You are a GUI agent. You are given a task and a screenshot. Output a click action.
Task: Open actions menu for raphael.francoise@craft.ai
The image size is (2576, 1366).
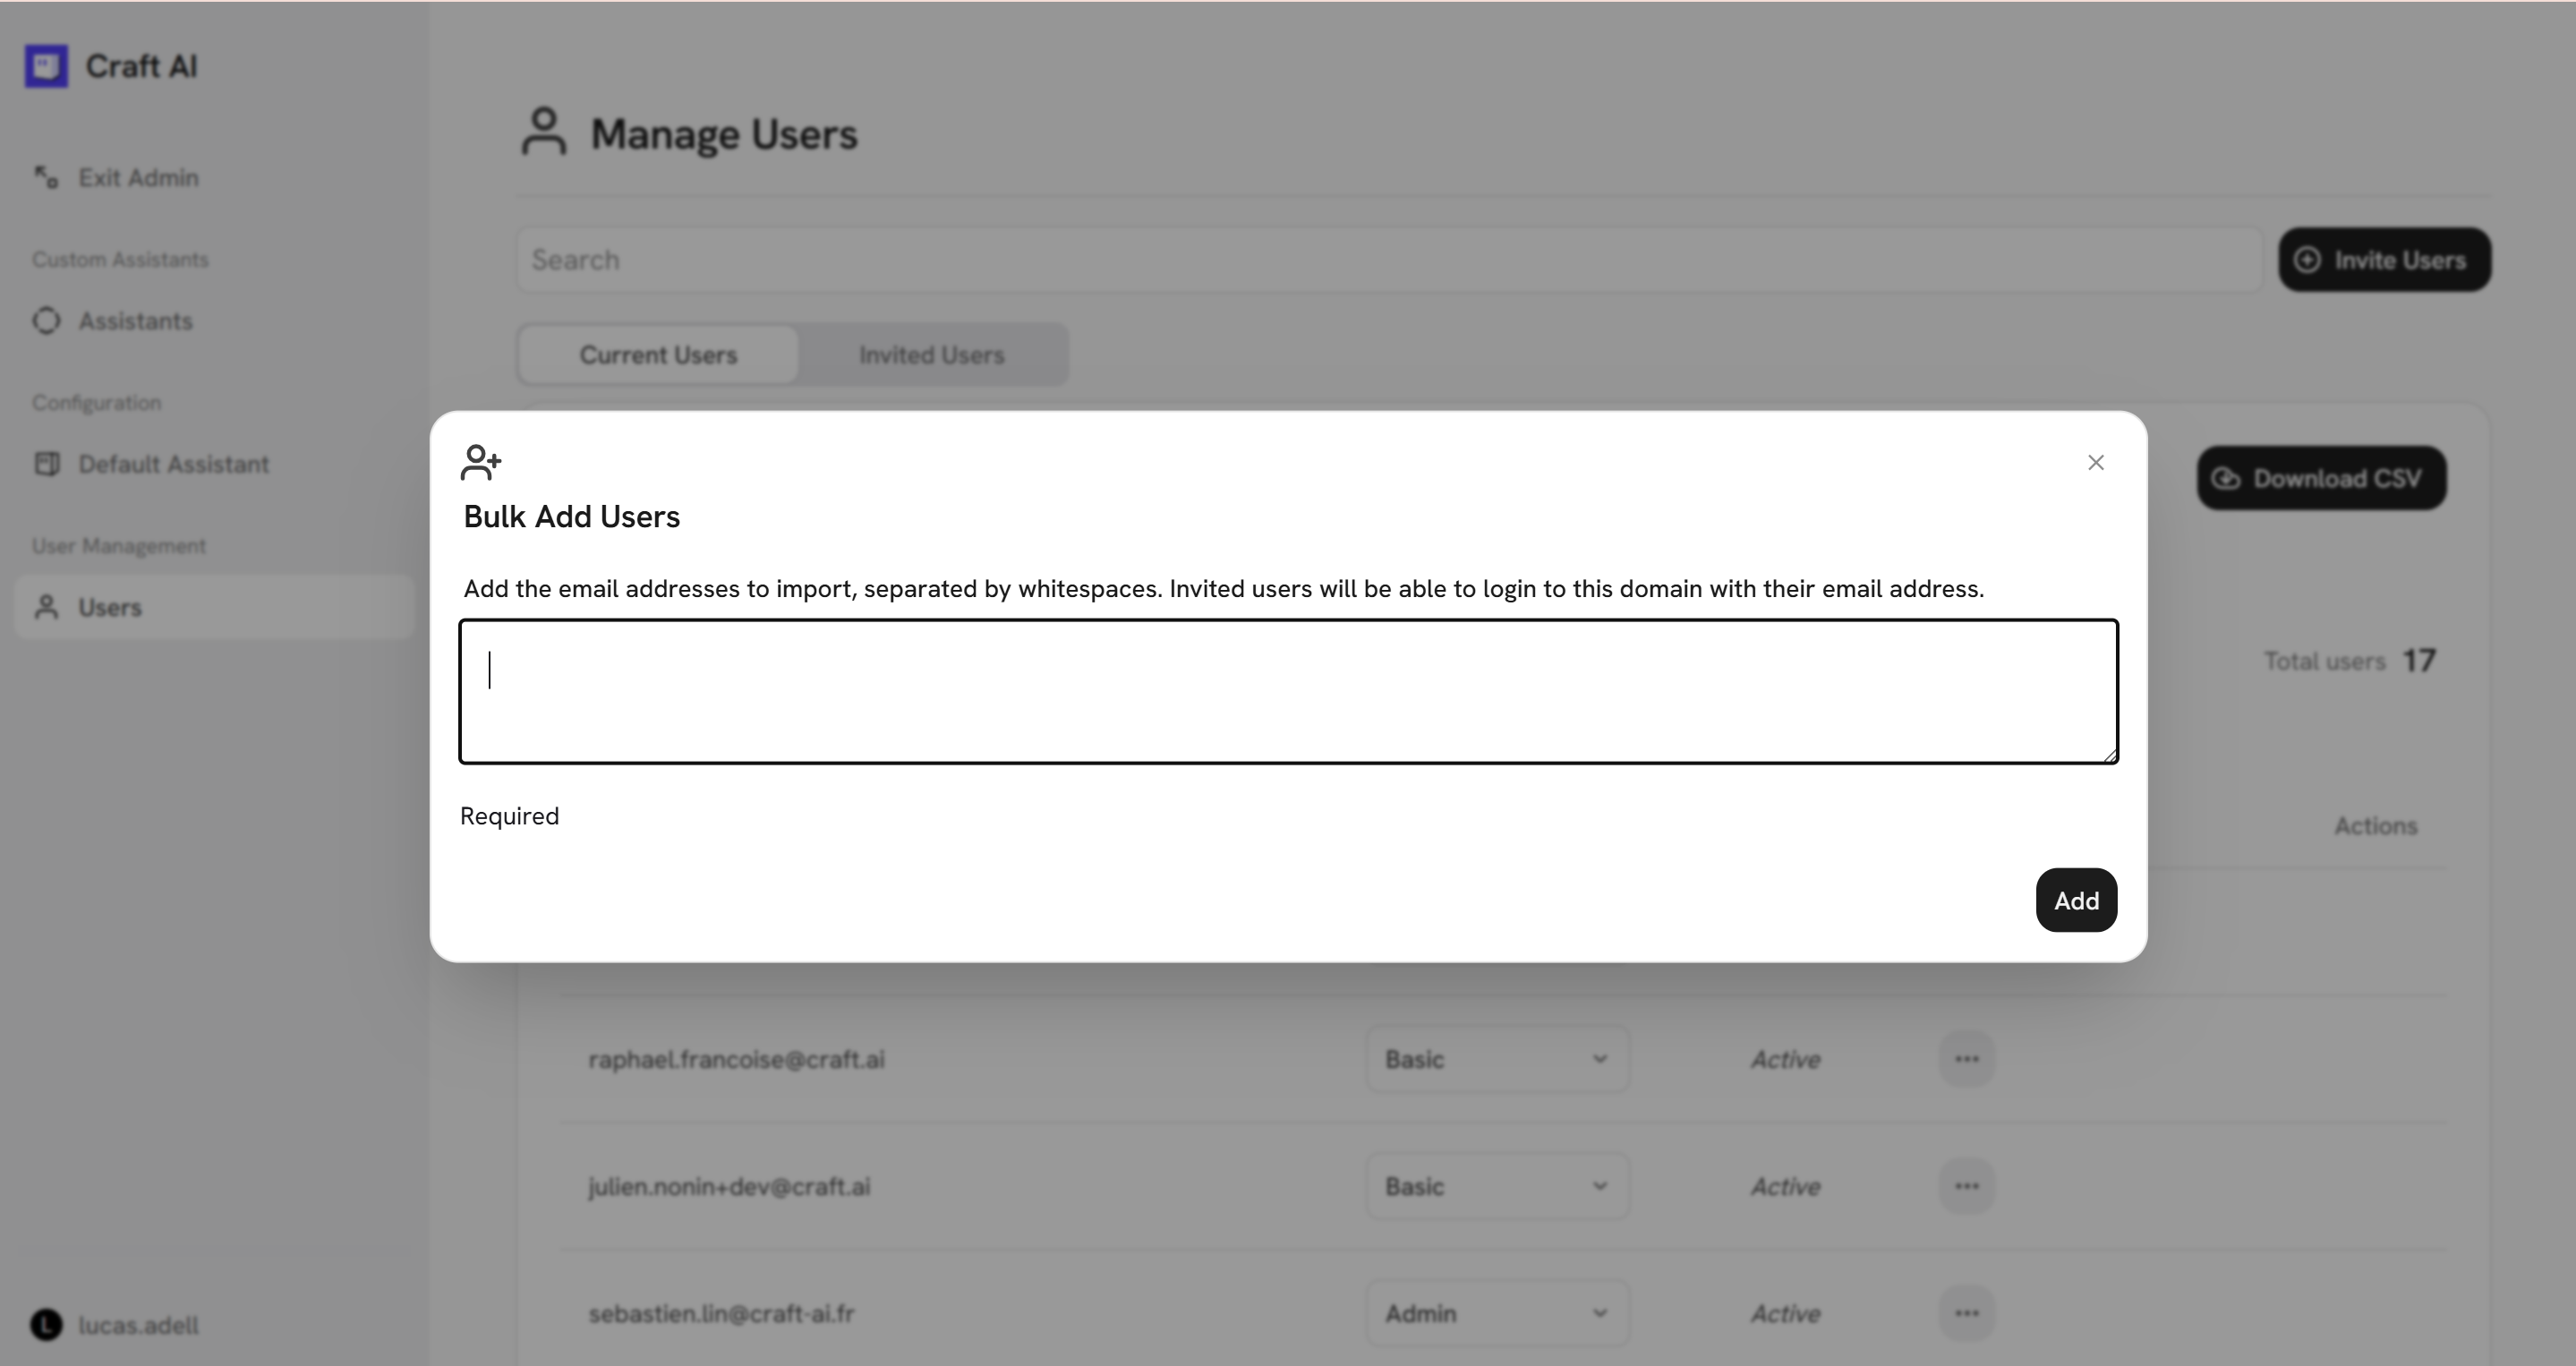coord(1966,1059)
